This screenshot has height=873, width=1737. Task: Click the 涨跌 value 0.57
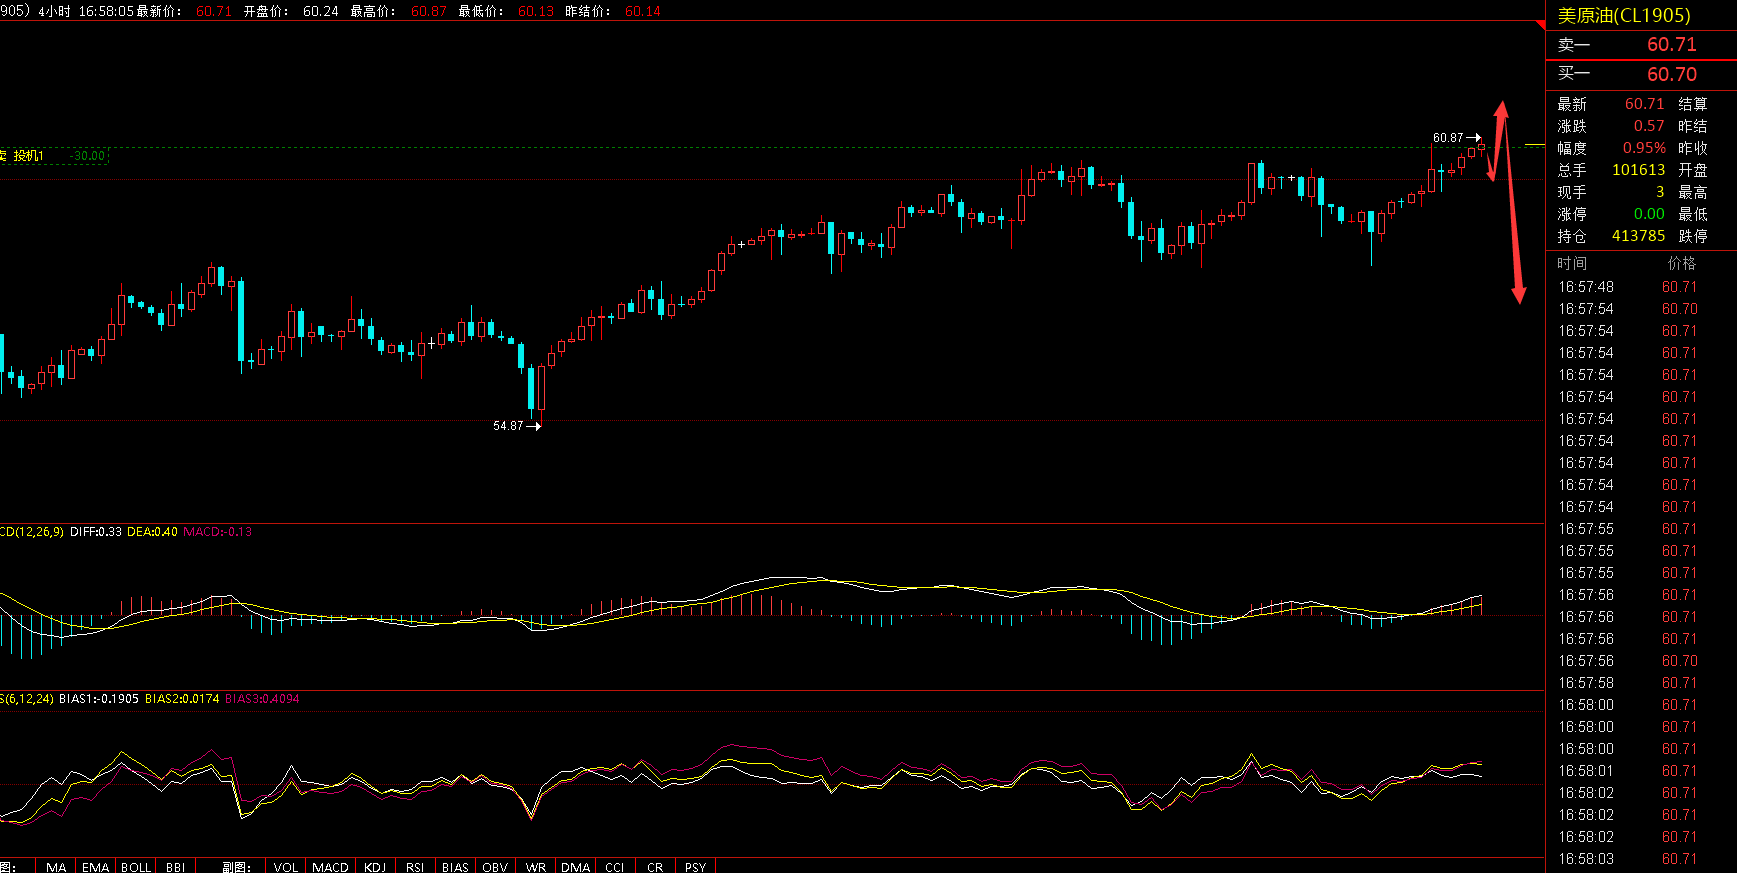click(1649, 126)
